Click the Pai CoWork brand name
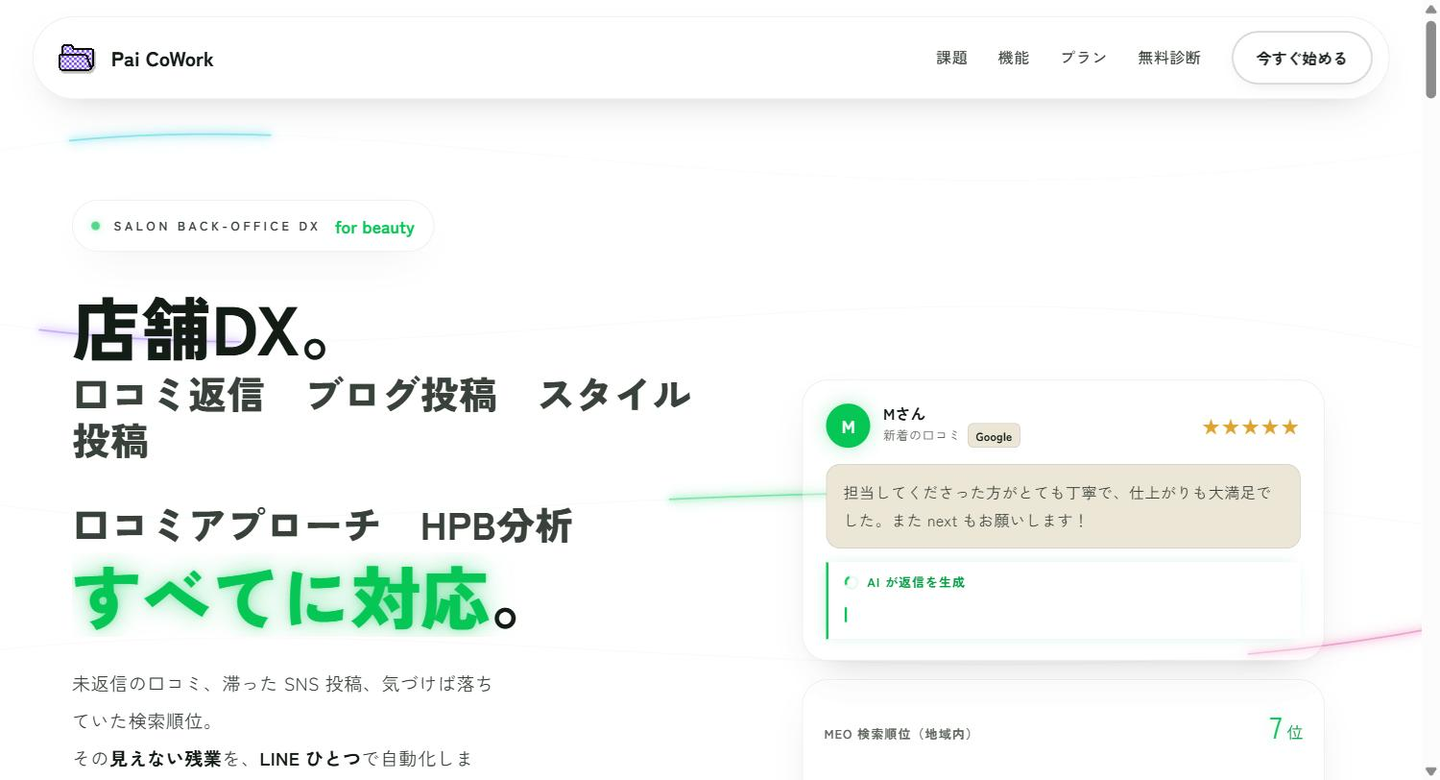This screenshot has width=1440, height=780. (162, 60)
